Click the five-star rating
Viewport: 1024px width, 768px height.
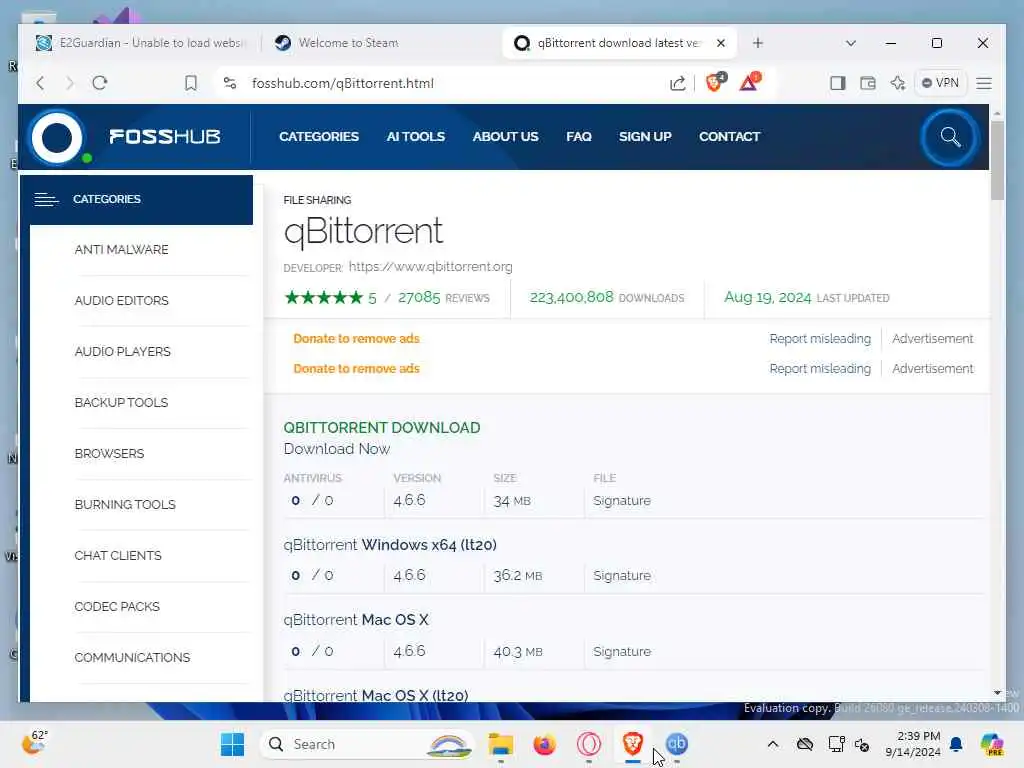click(324, 298)
